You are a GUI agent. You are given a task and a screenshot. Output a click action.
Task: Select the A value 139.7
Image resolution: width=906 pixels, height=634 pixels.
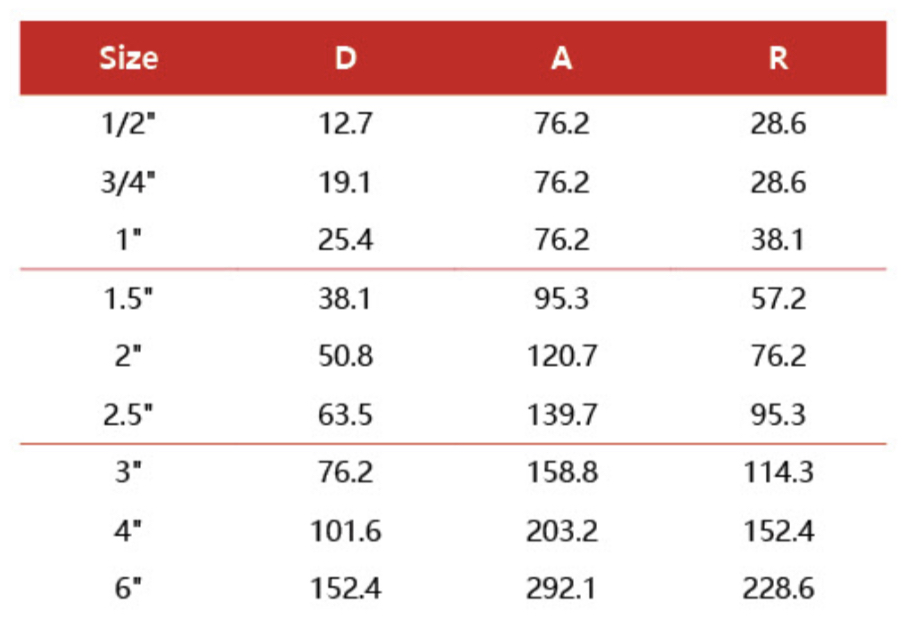pyautogui.click(x=562, y=414)
